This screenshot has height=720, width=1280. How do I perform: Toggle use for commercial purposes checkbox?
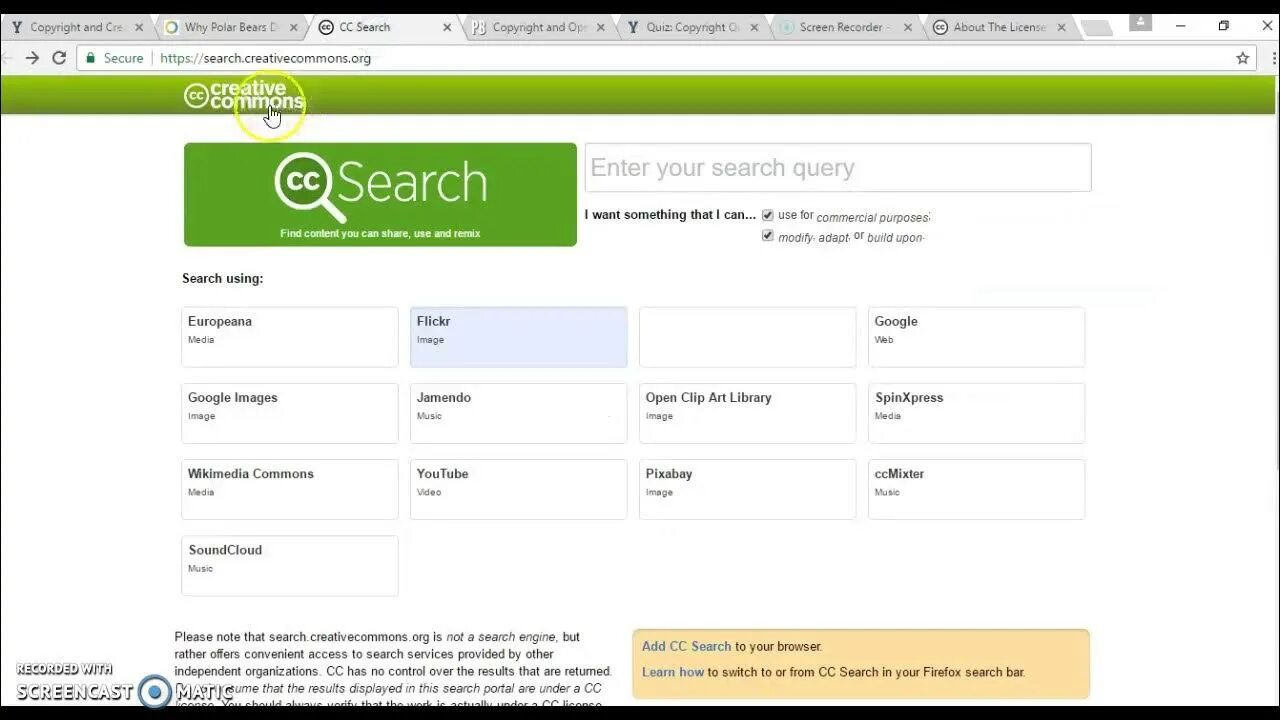click(768, 215)
